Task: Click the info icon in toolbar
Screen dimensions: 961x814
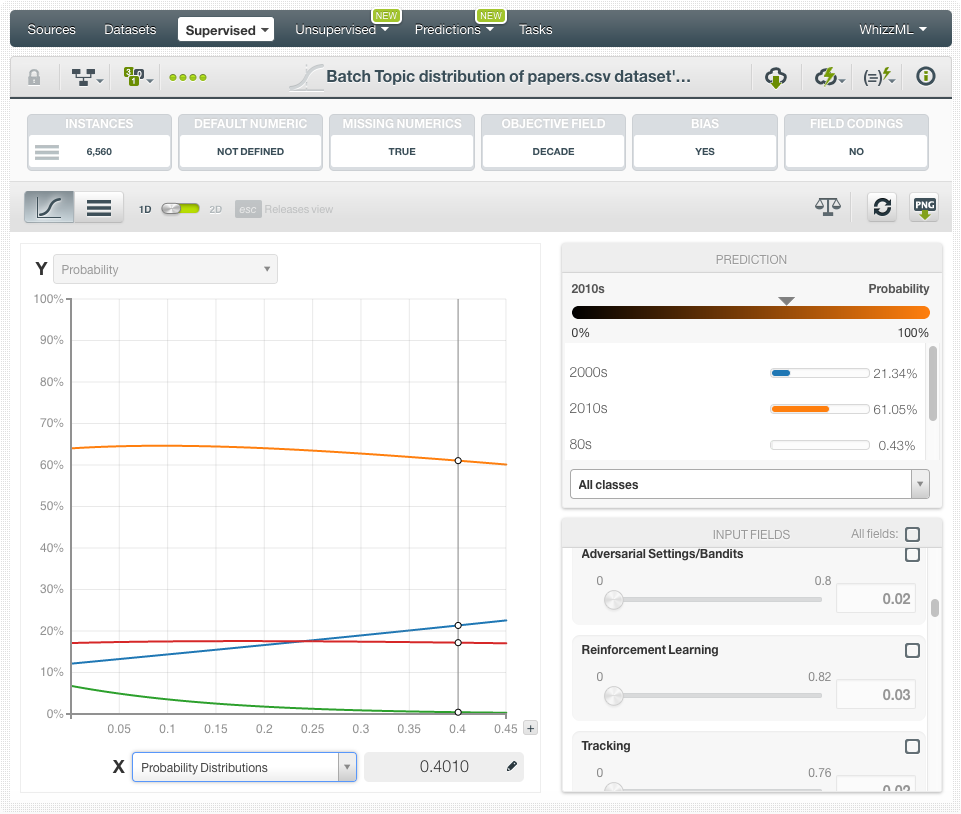Action: click(926, 77)
